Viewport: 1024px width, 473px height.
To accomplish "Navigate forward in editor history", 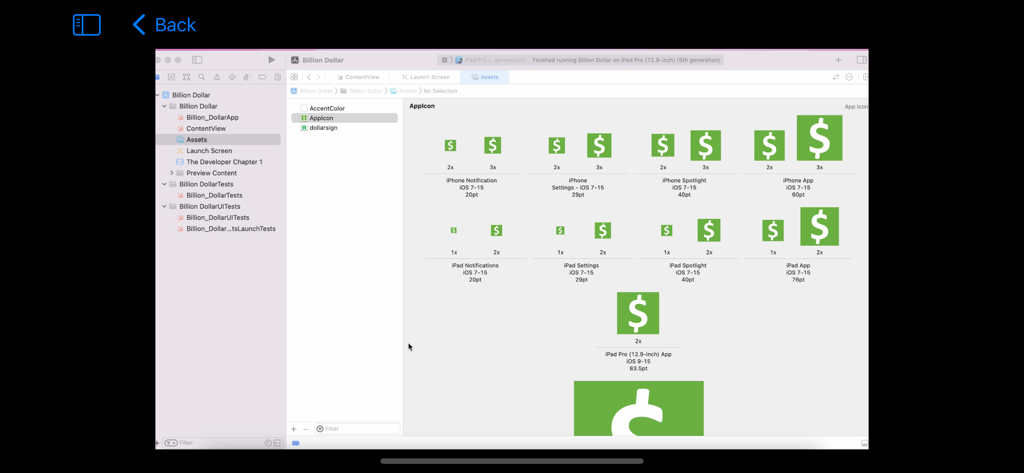I will (319, 77).
